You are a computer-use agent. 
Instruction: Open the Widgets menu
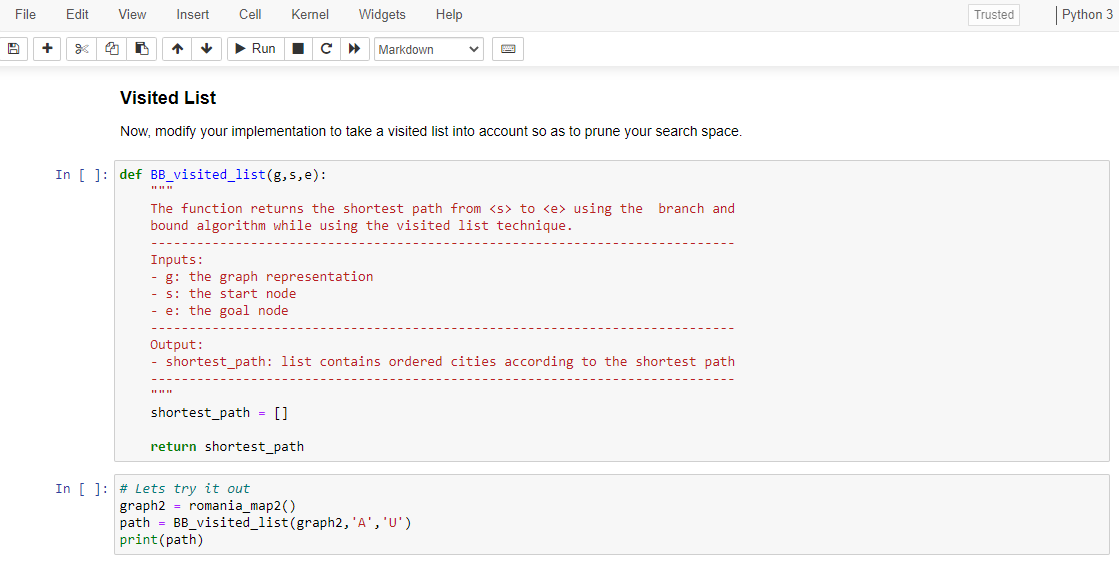coord(382,14)
